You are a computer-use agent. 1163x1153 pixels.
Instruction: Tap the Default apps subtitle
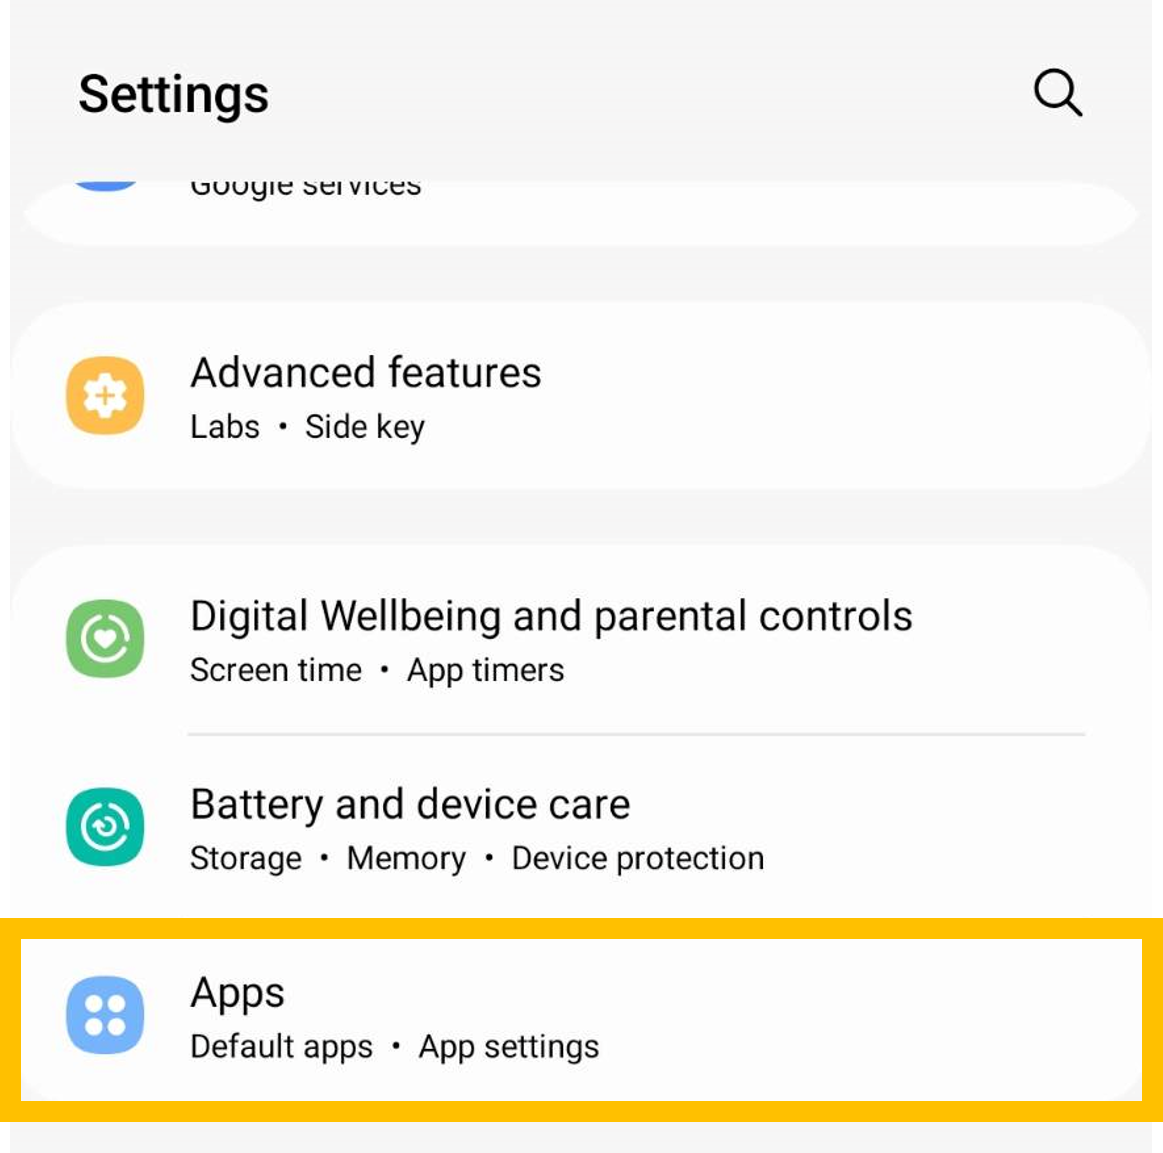point(281,1048)
